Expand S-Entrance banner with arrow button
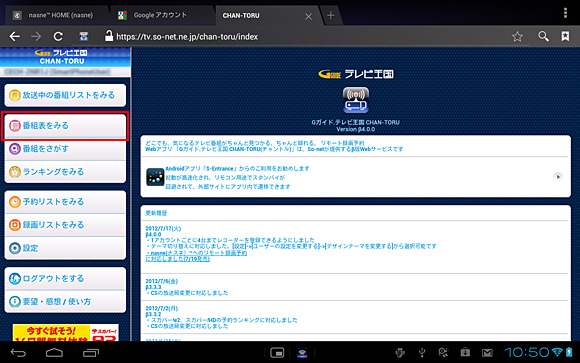 (x=558, y=177)
